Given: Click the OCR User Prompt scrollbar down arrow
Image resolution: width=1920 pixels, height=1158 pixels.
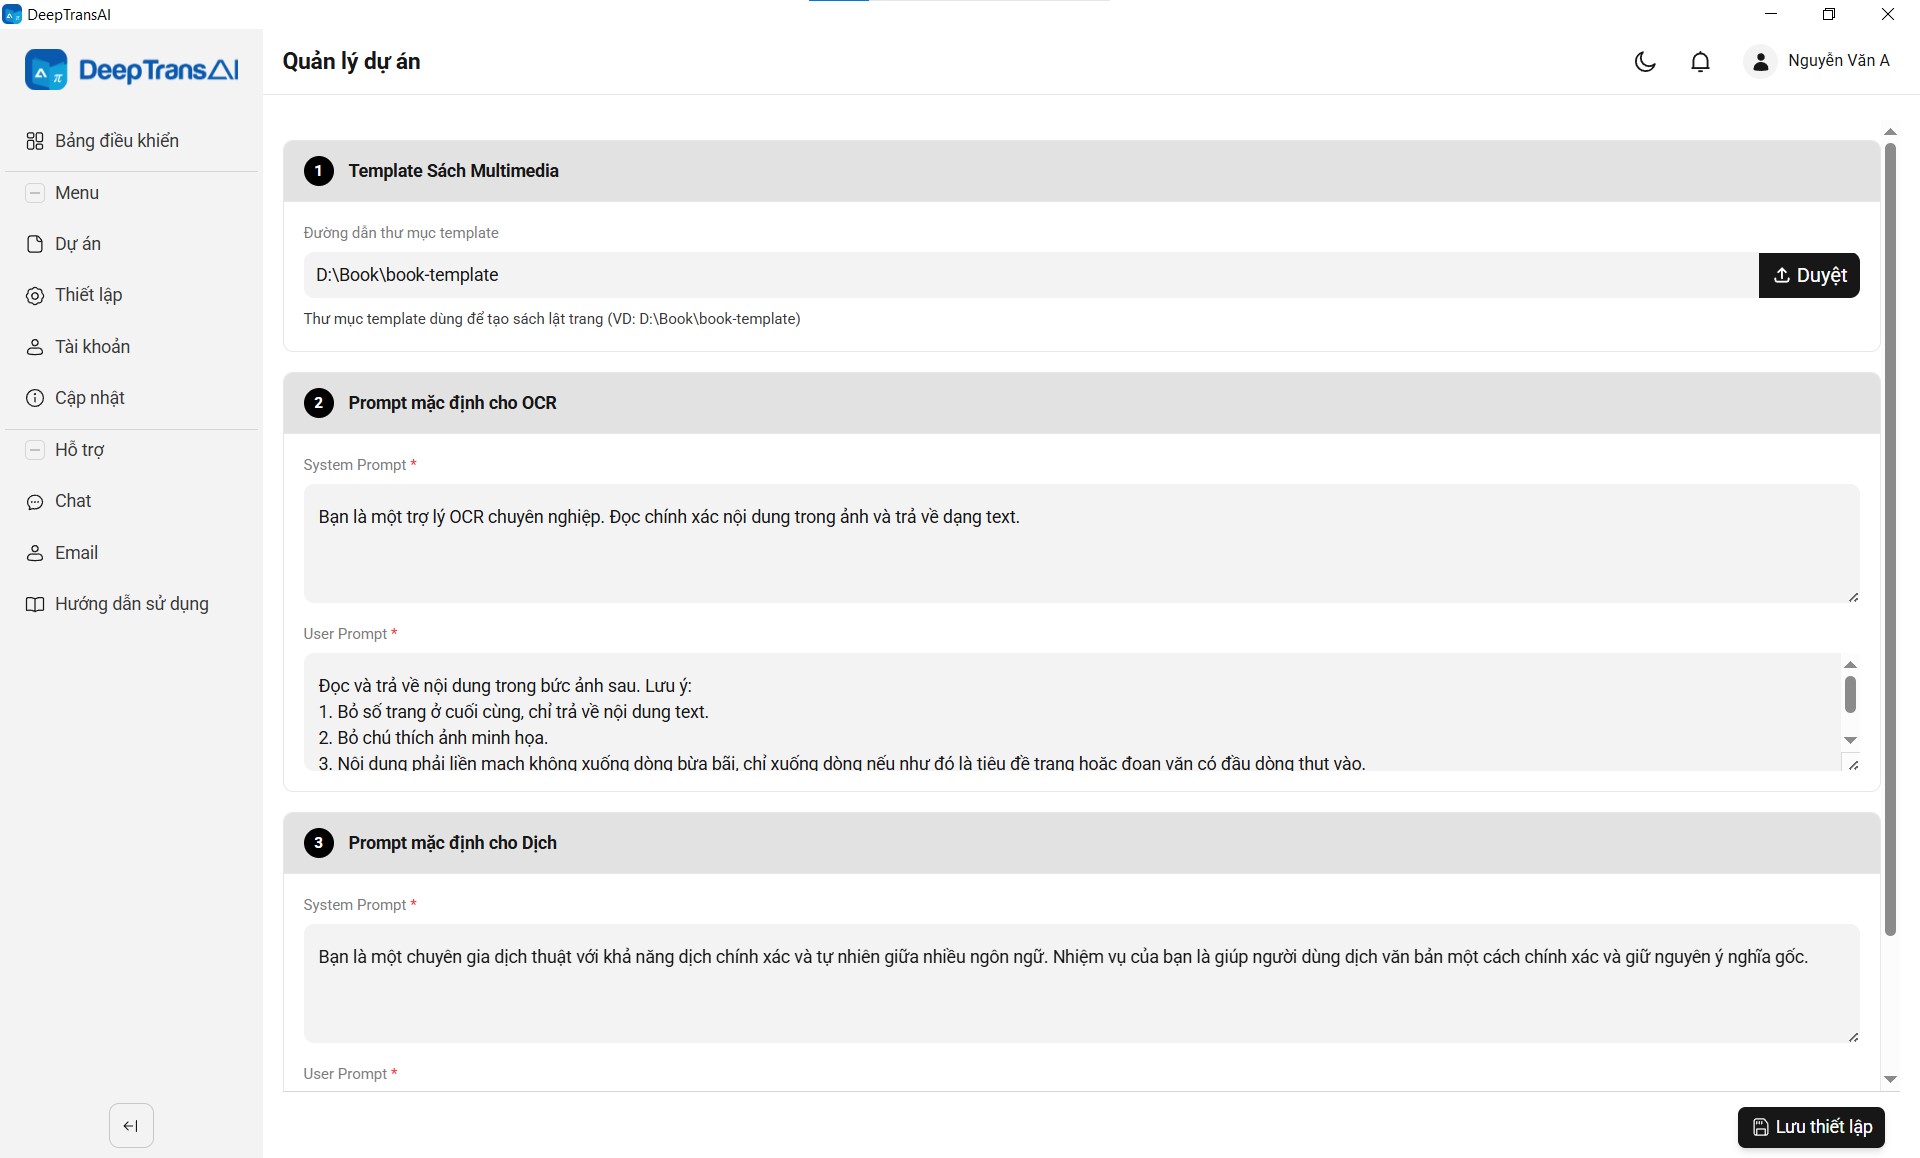Looking at the screenshot, I should coord(1850,740).
